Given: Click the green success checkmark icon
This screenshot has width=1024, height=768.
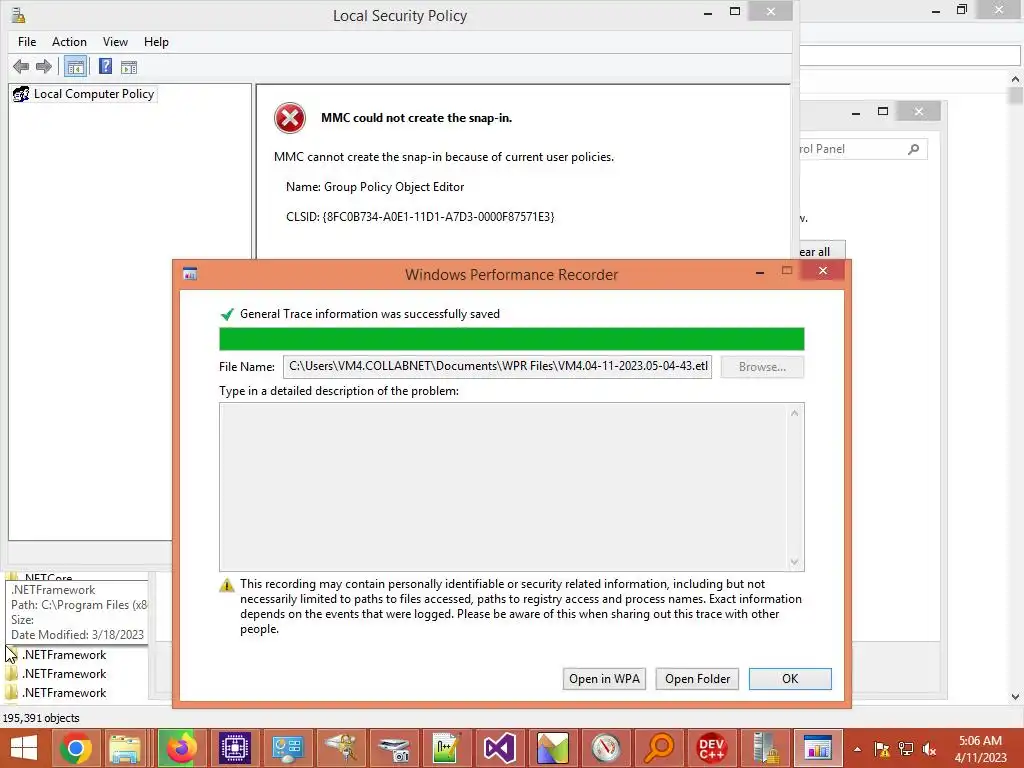Looking at the screenshot, I should 227,315.
